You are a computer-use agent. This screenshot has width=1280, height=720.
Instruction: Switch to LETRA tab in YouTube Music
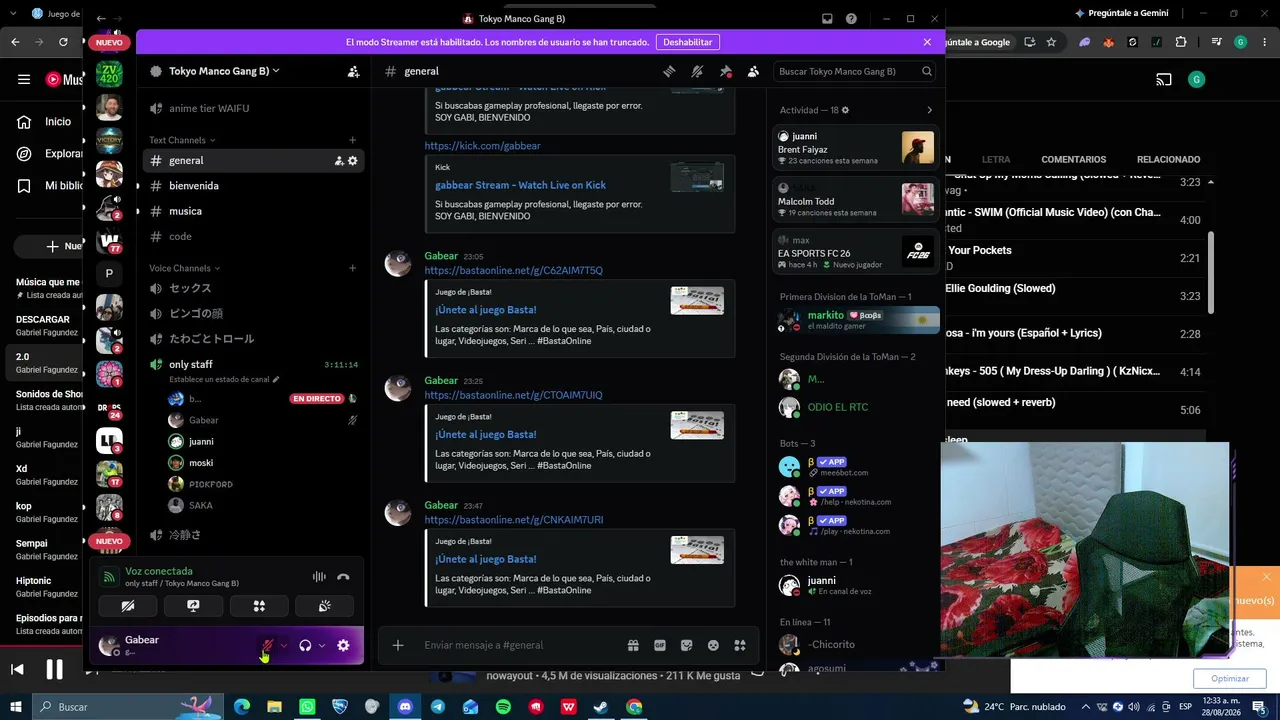click(995, 160)
